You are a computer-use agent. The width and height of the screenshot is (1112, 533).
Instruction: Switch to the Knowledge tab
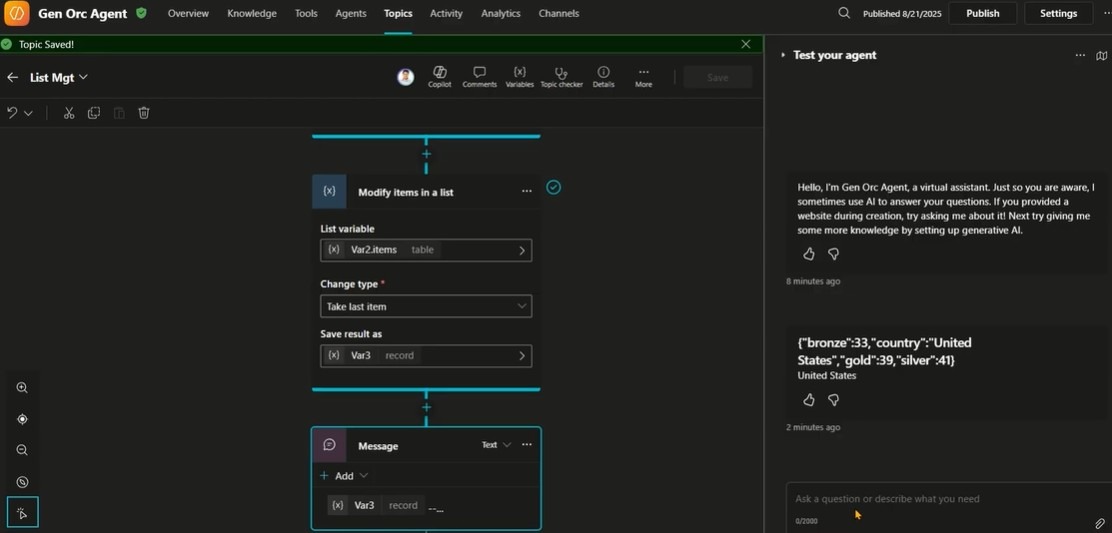coord(251,13)
